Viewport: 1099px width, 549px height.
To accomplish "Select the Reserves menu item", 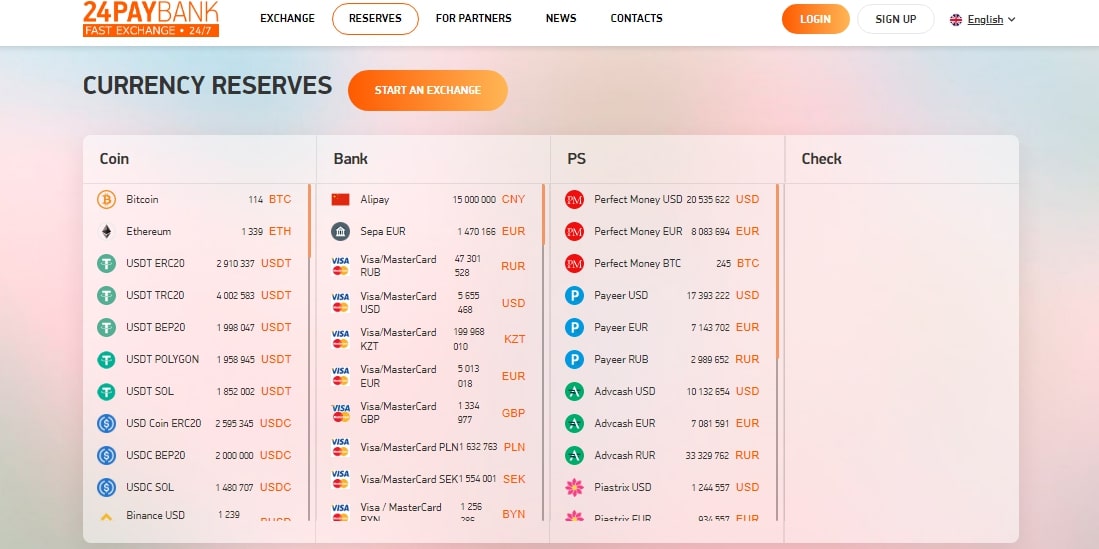I will click(375, 19).
